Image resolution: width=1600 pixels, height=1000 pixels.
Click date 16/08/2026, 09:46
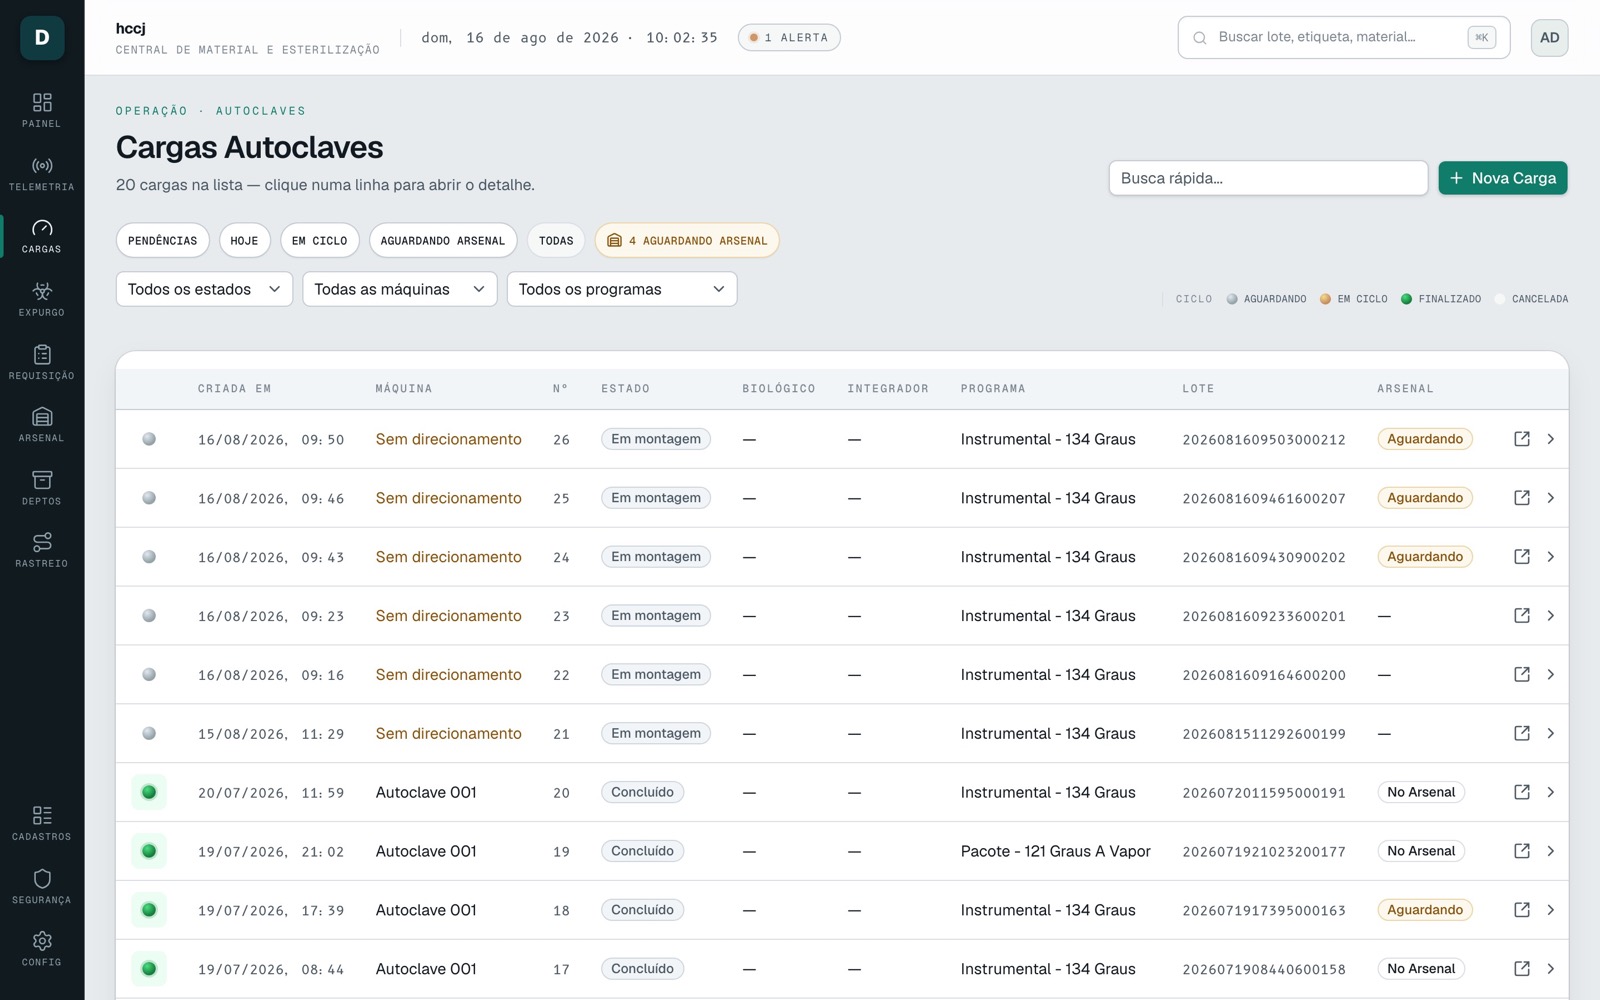pos(271,499)
